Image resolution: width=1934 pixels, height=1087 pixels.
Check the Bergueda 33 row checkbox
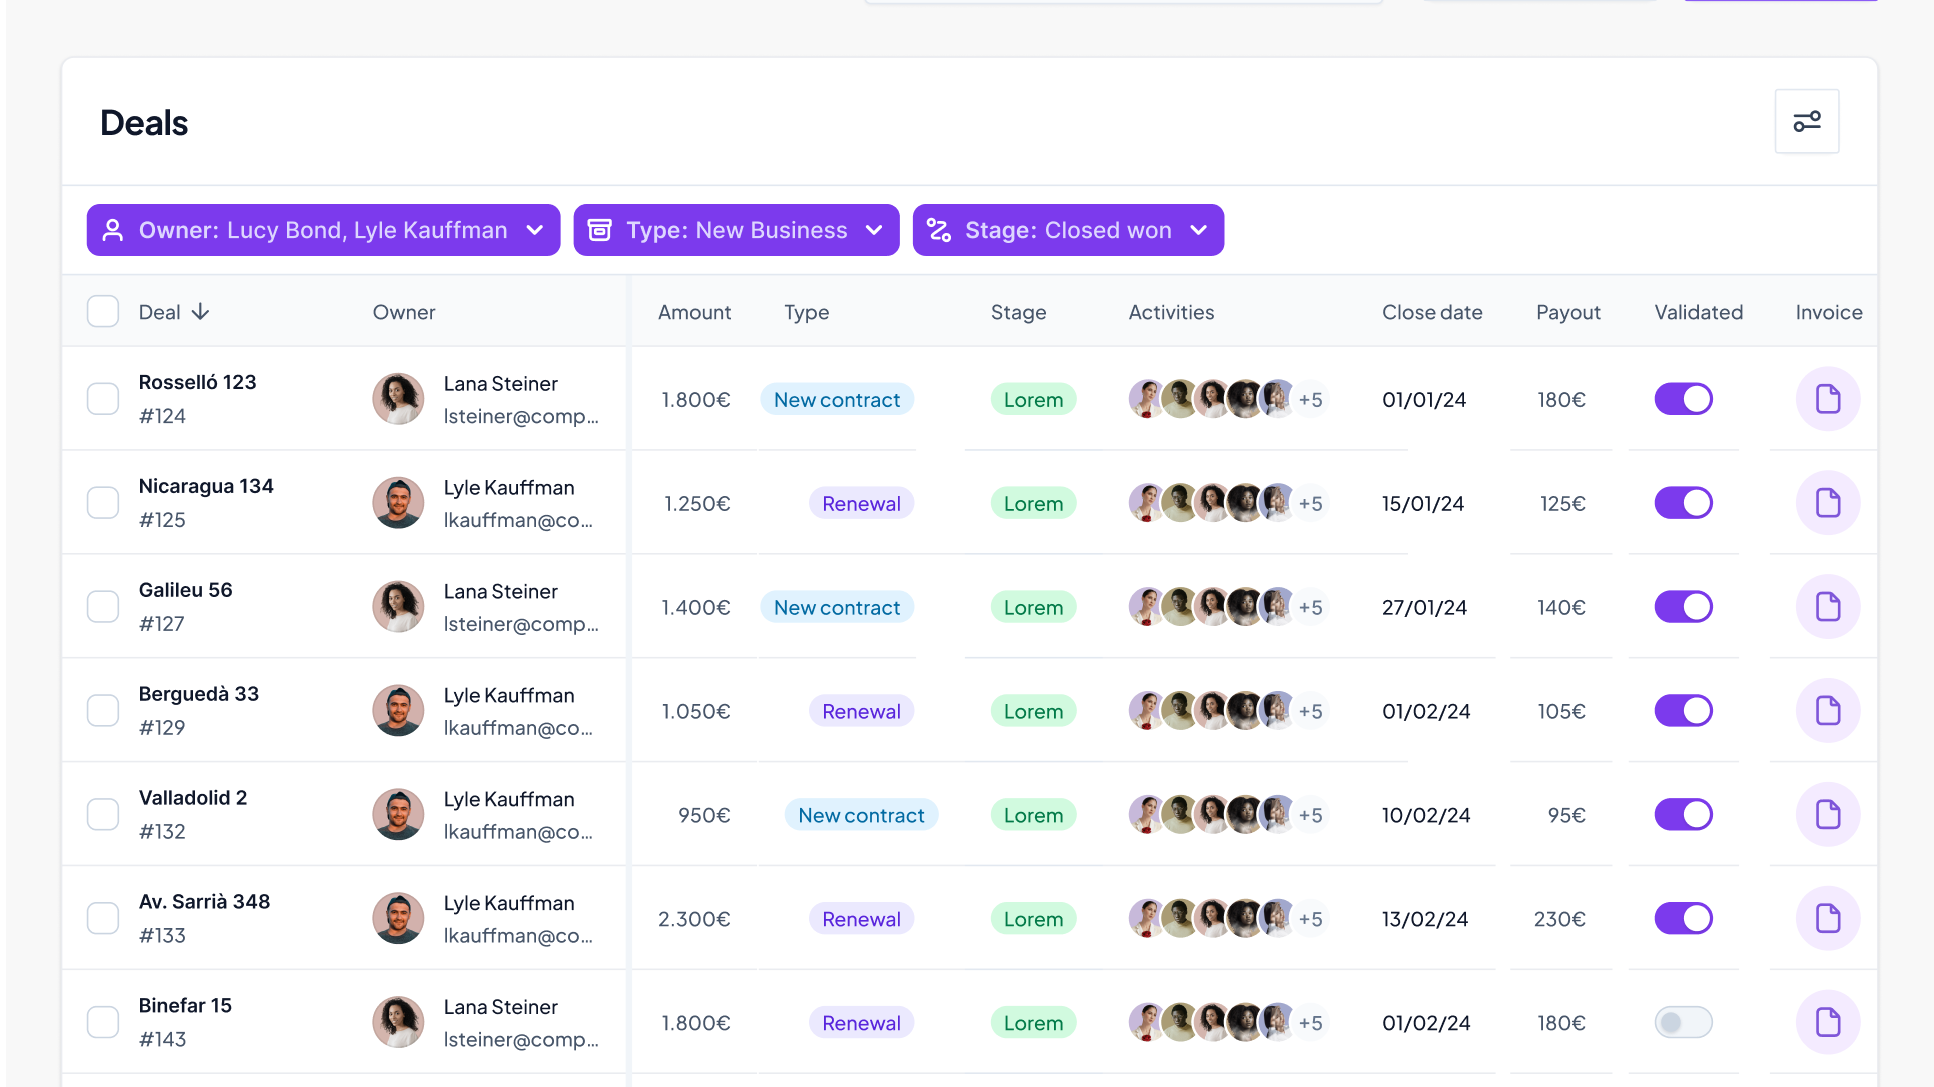[x=103, y=711]
